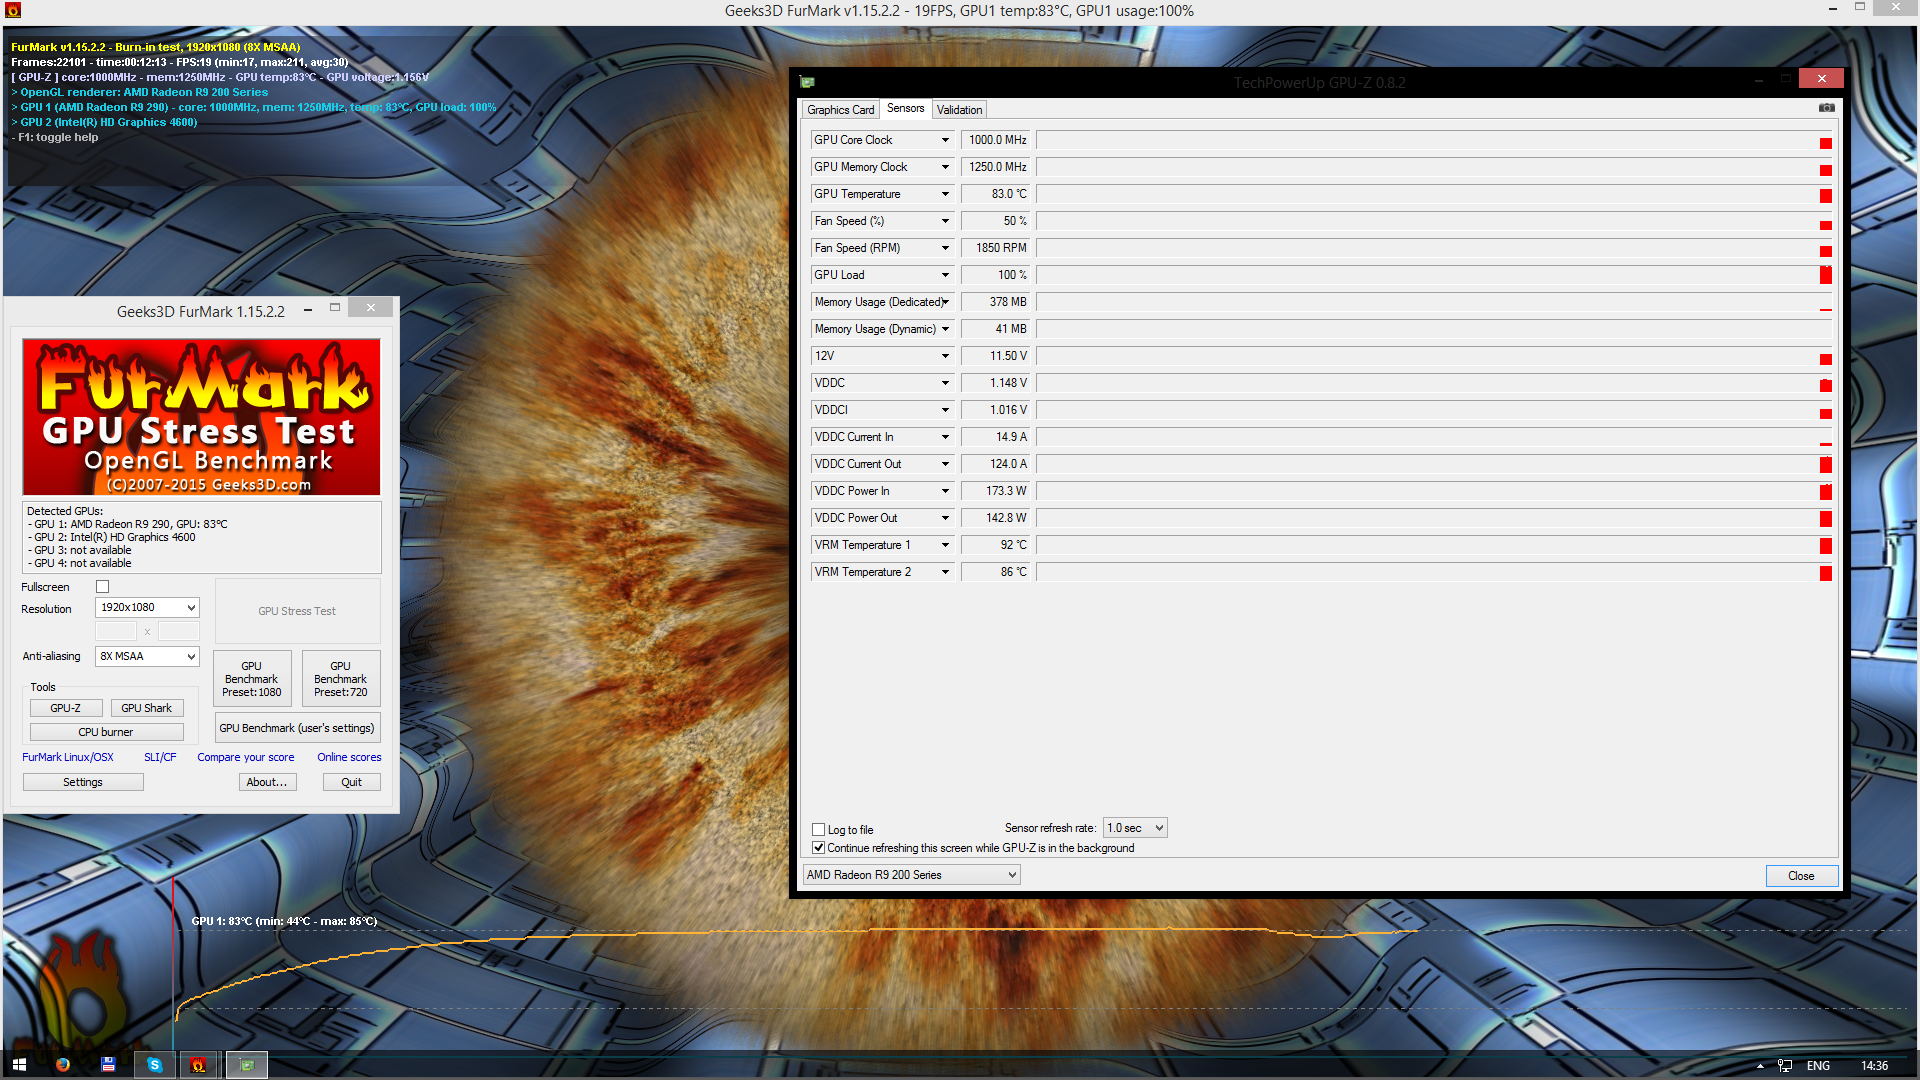Switch to the Graphics Card tab
This screenshot has height=1080, width=1920.
[840, 110]
